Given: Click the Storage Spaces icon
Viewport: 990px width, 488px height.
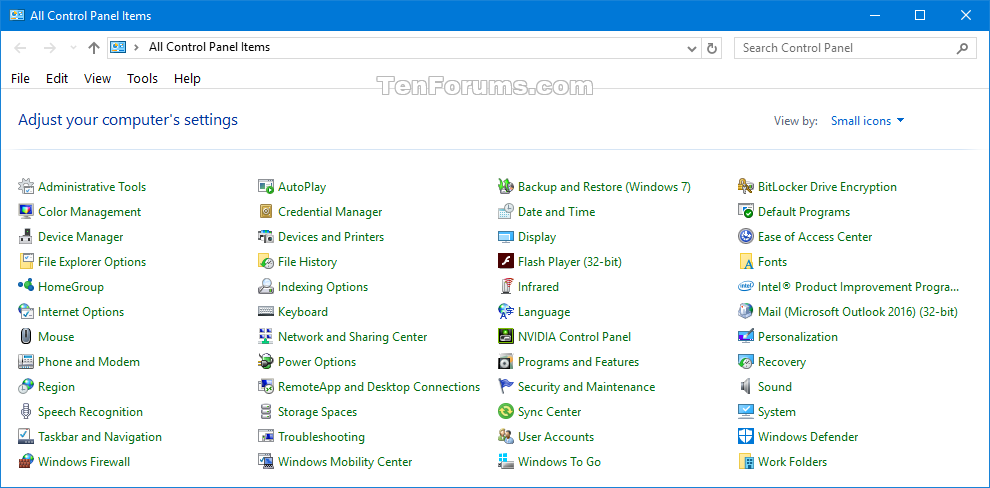Looking at the screenshot, I should pos(266,412).
